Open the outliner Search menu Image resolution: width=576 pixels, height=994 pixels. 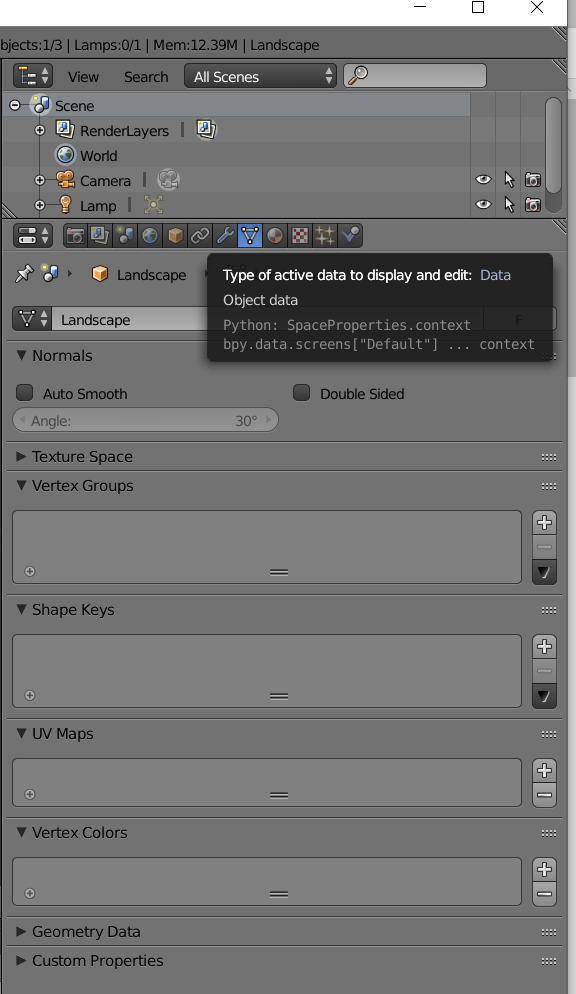click(x=146, y=77)
